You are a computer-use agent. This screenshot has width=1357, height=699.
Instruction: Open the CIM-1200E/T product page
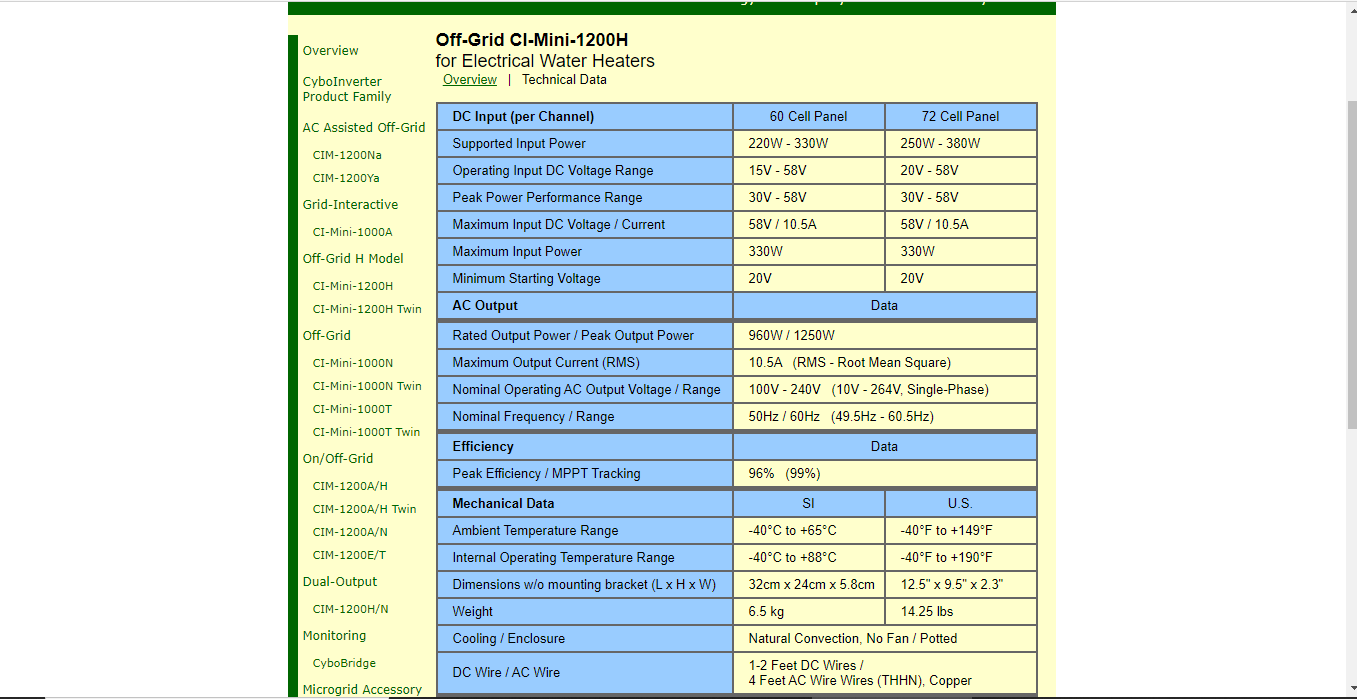[349, 555]
